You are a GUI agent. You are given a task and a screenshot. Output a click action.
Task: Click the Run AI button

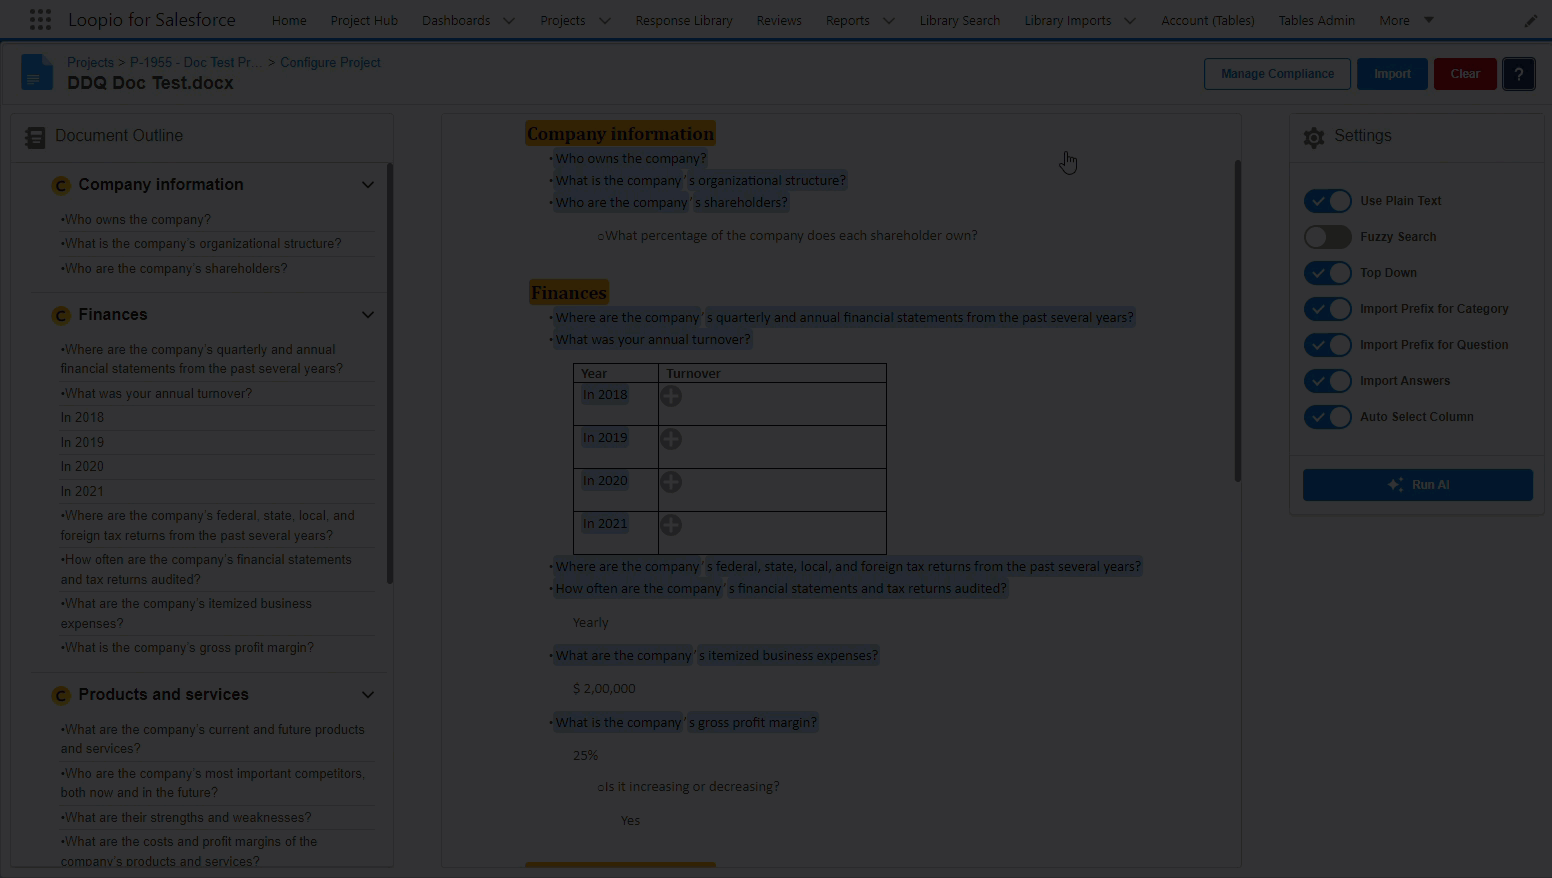click(x=1417, y=485)
